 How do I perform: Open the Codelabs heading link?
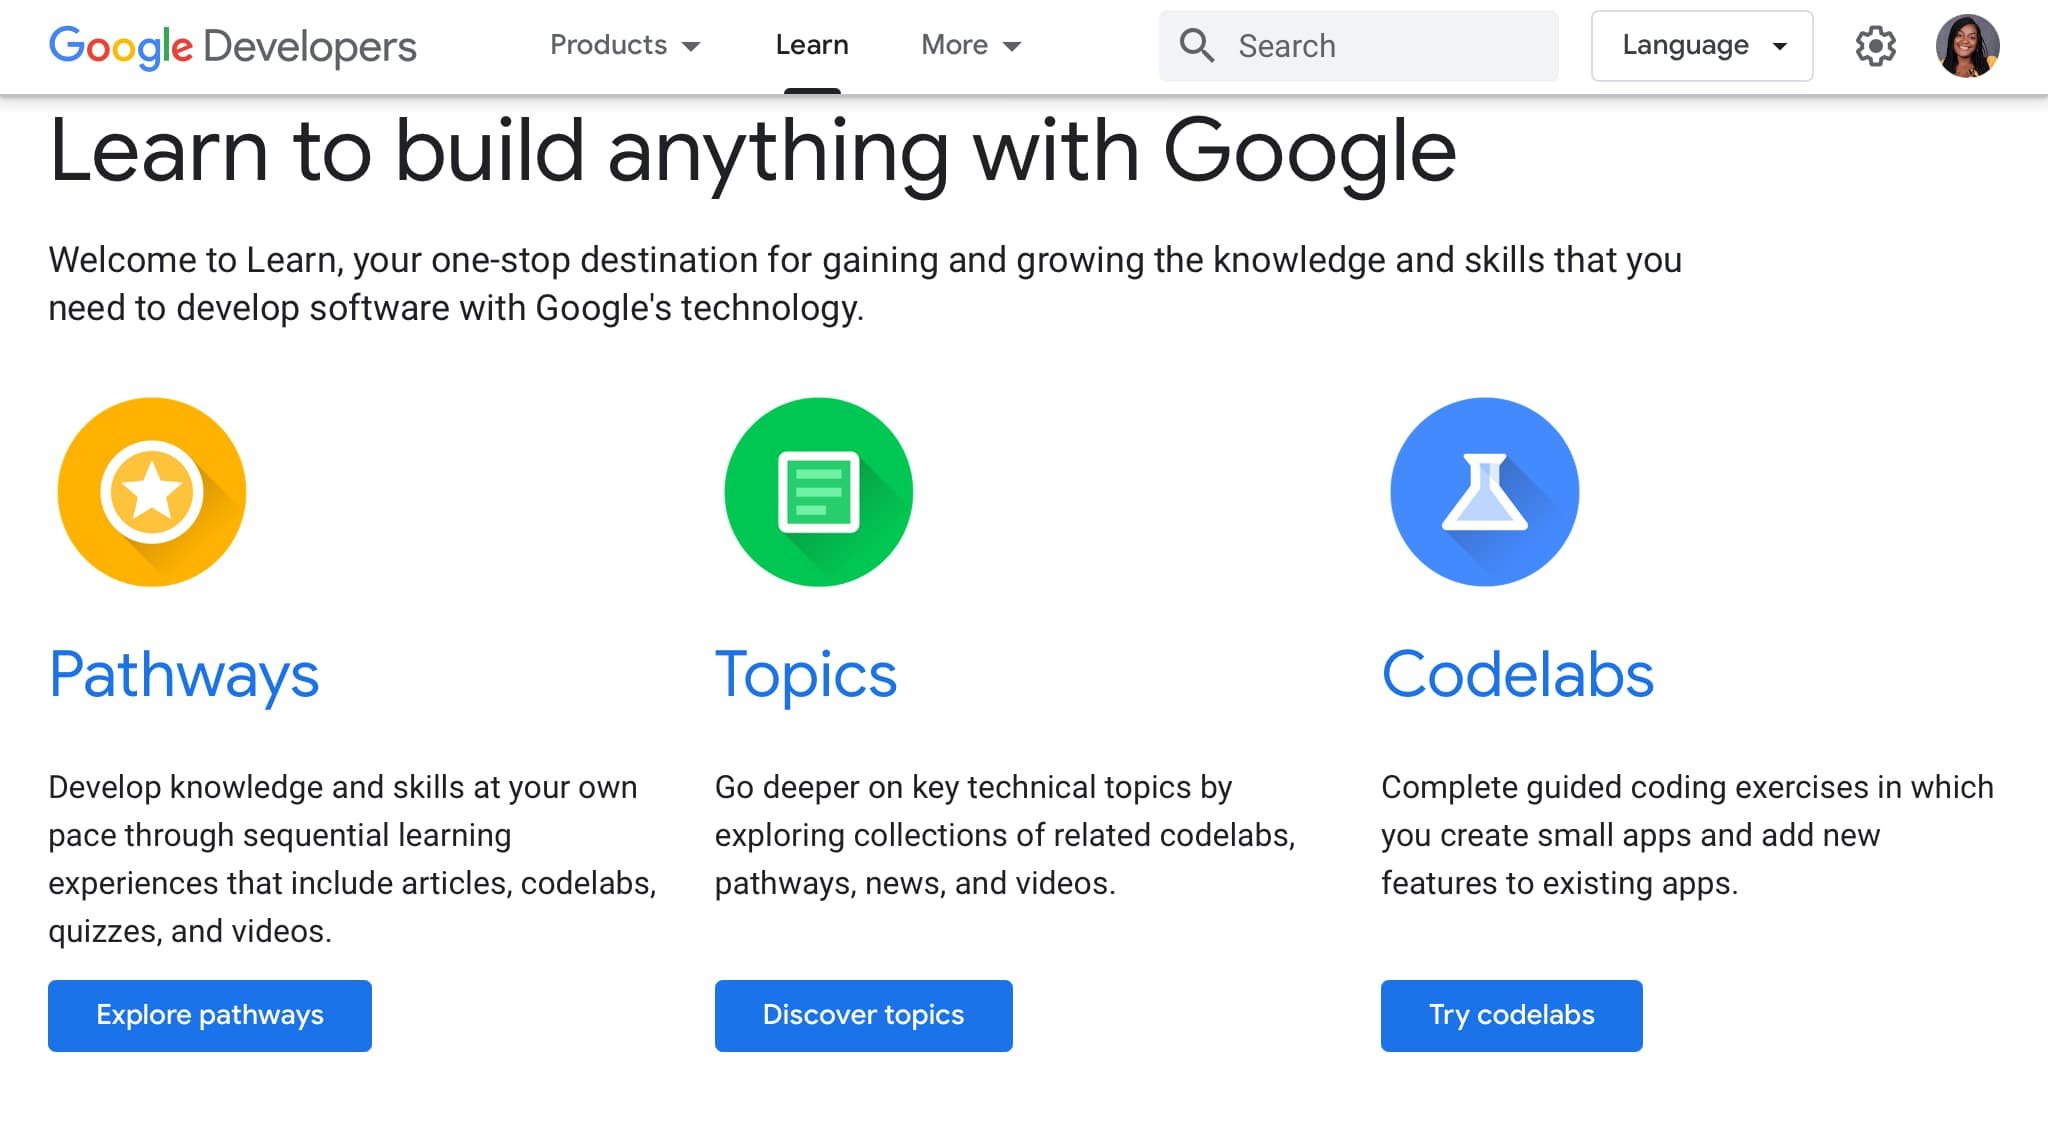pos(1517,675)
